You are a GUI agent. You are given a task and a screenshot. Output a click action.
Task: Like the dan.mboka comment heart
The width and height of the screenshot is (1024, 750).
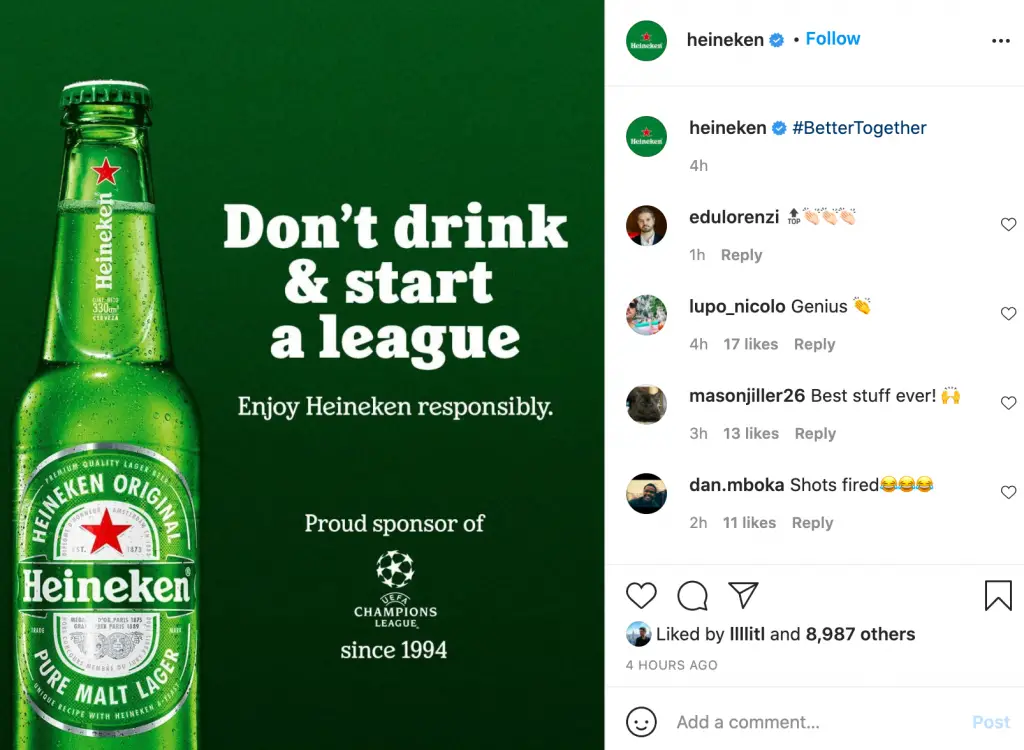pyautogui.click(x=1008, y=492)
